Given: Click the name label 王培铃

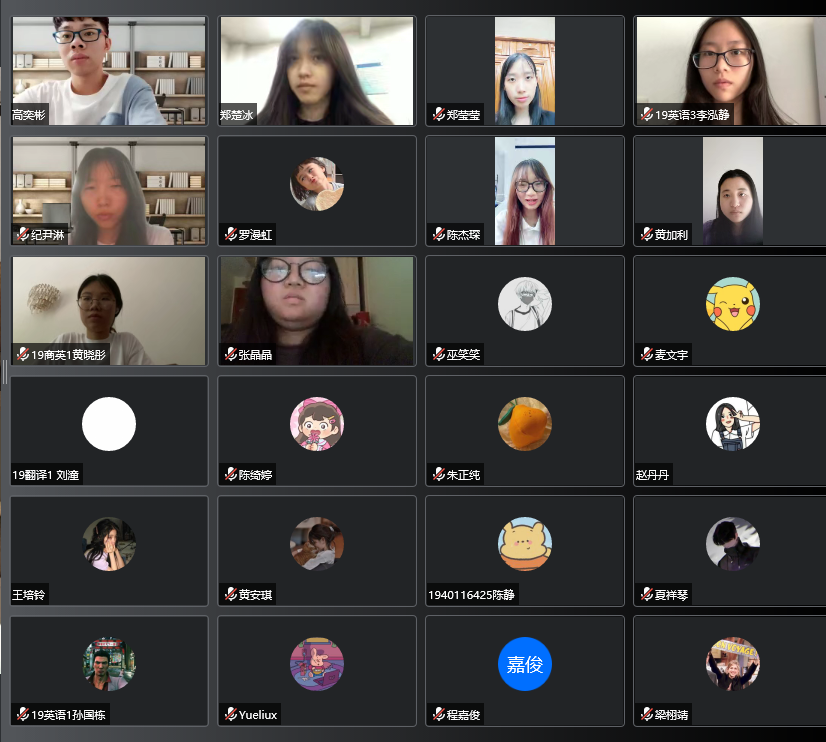Looking at the screenshot, I should point(29,595).
